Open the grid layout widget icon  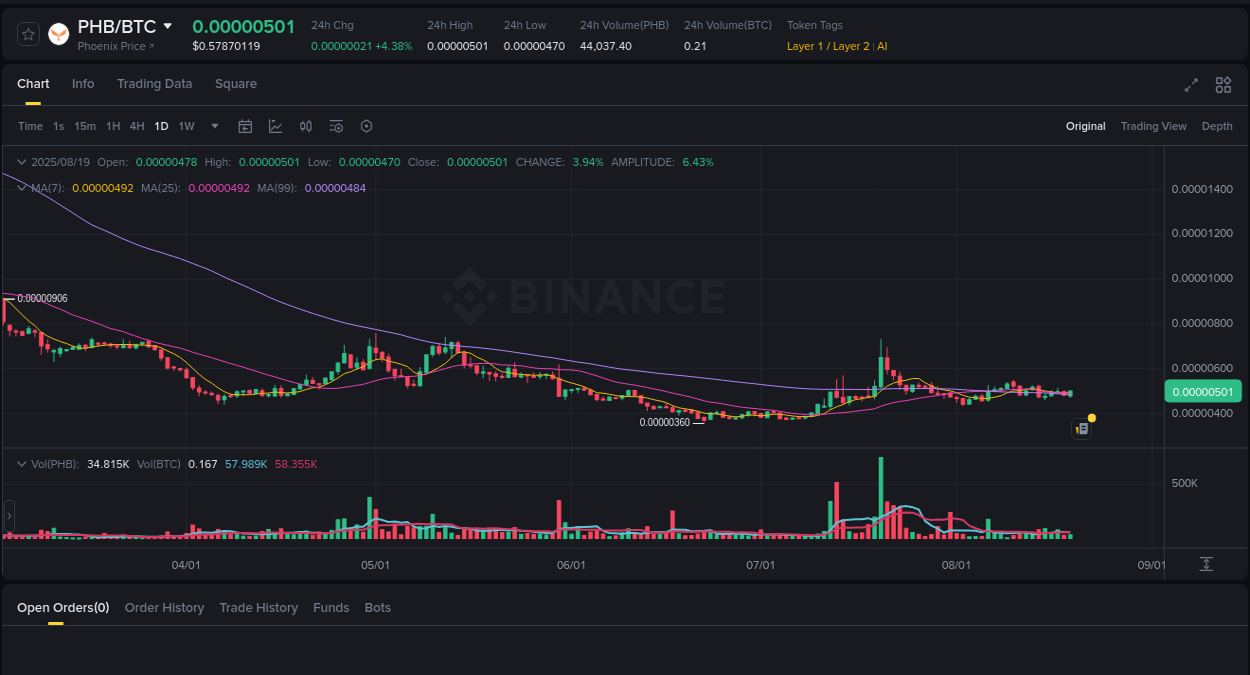click(1223, 86)
